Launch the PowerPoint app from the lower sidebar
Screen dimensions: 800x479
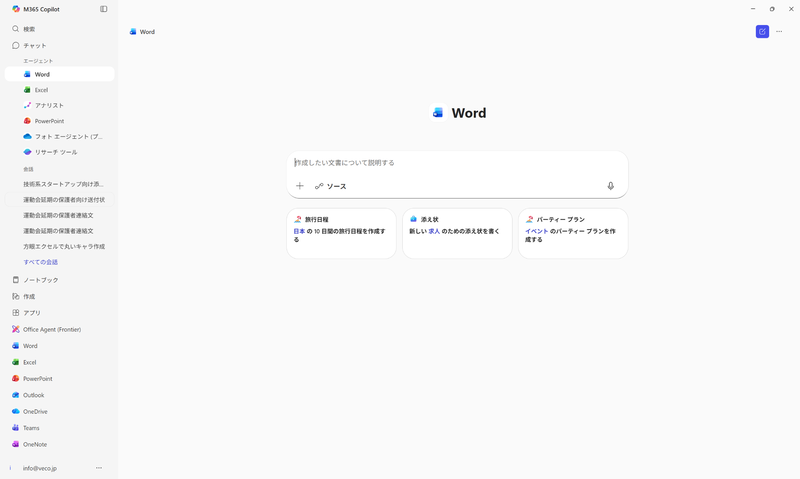(x=59, y=379)
